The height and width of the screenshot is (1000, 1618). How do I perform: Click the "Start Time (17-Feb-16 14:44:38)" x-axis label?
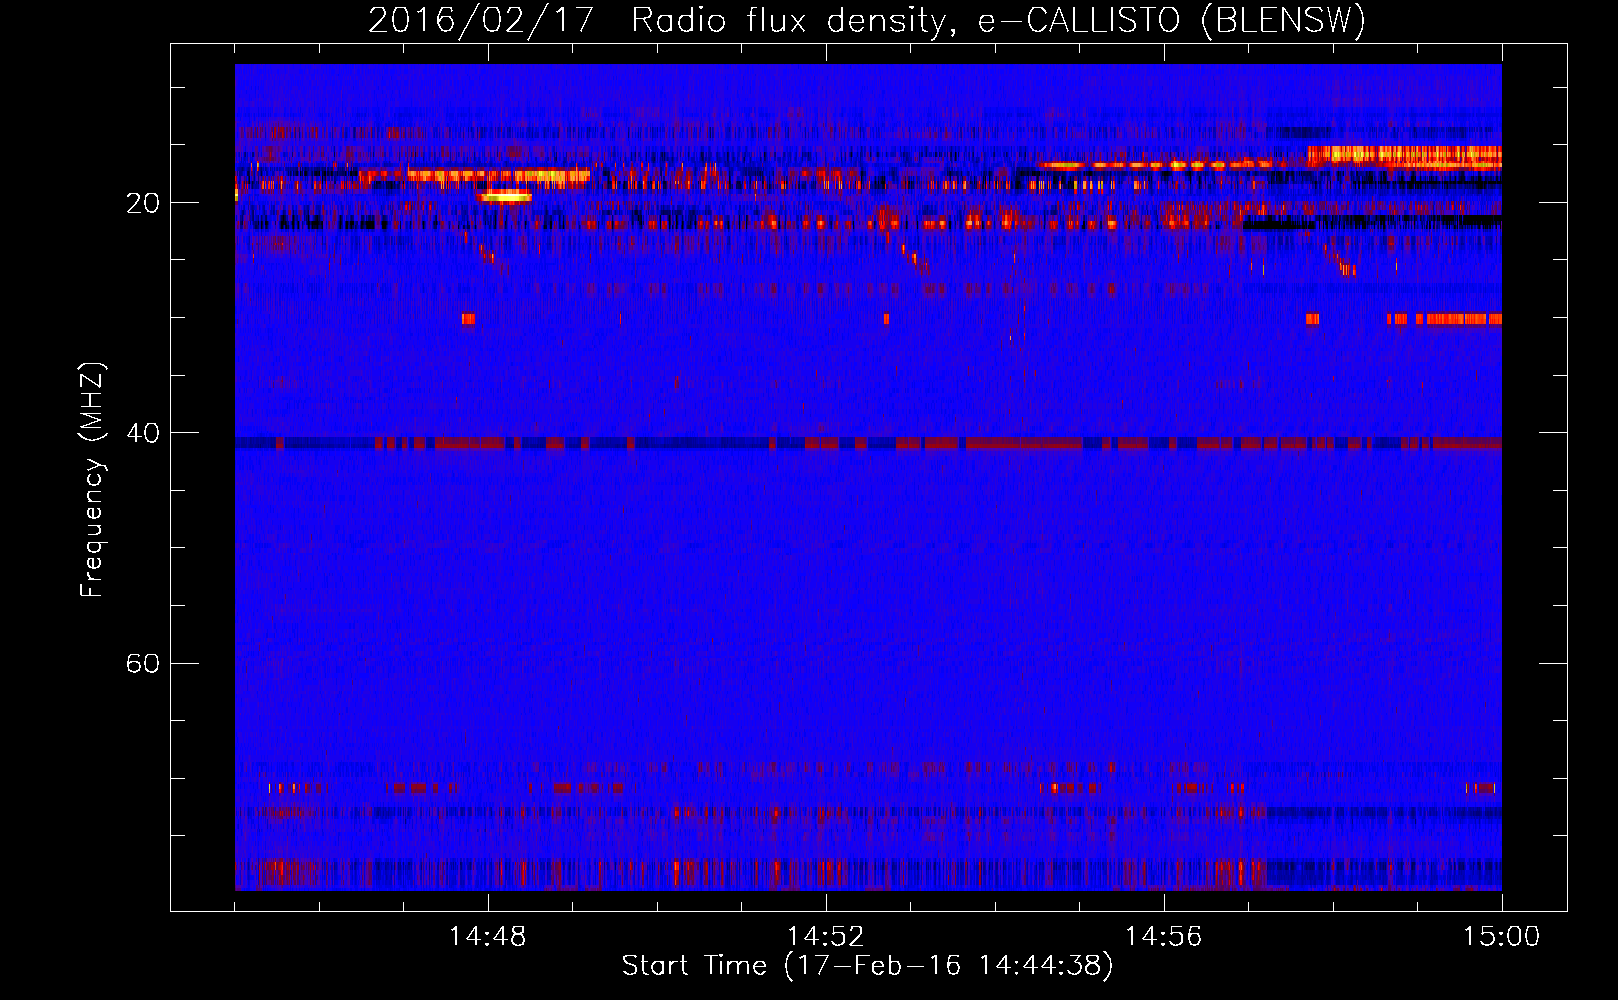[867, 966]
